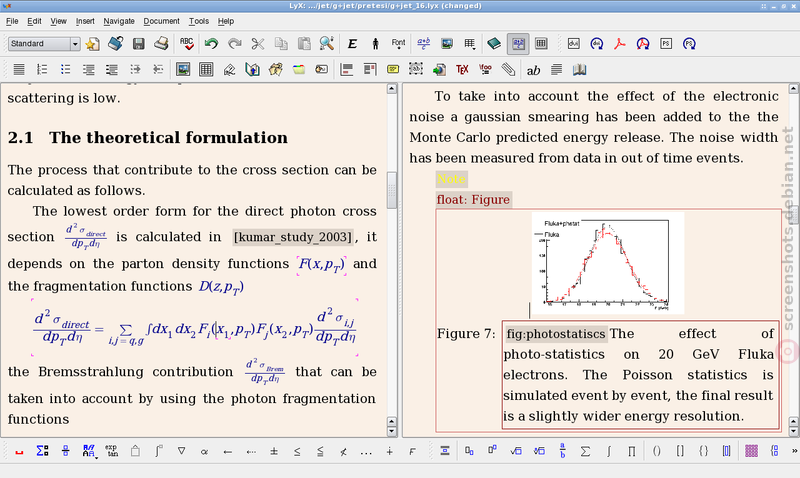Click the paperclip icon
Image resolution: width=800 pixels, height=478 pixels.
tap(508, 69)
